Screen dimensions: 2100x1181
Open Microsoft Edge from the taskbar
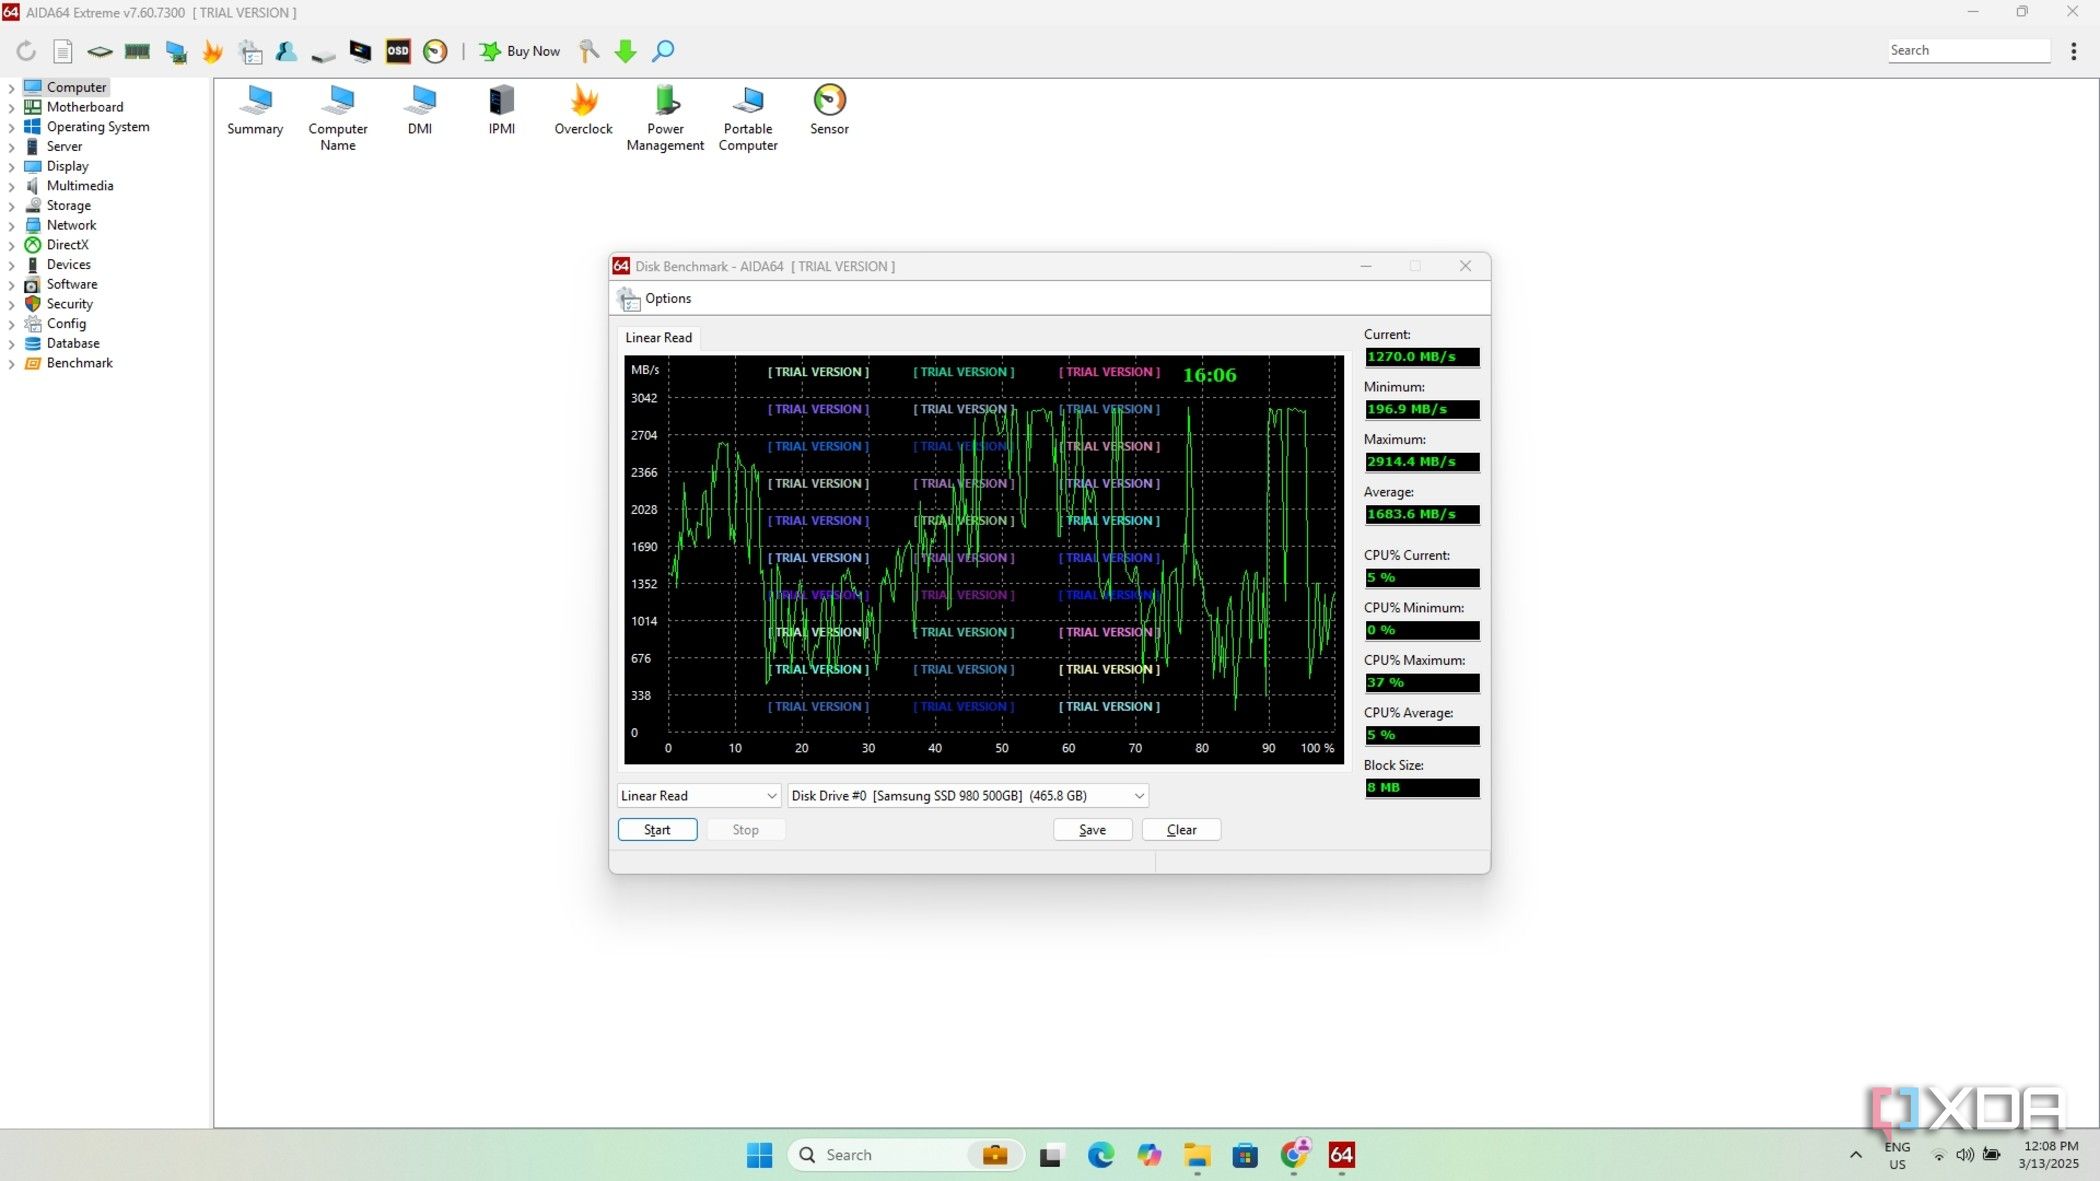tap(1100, 1155)
